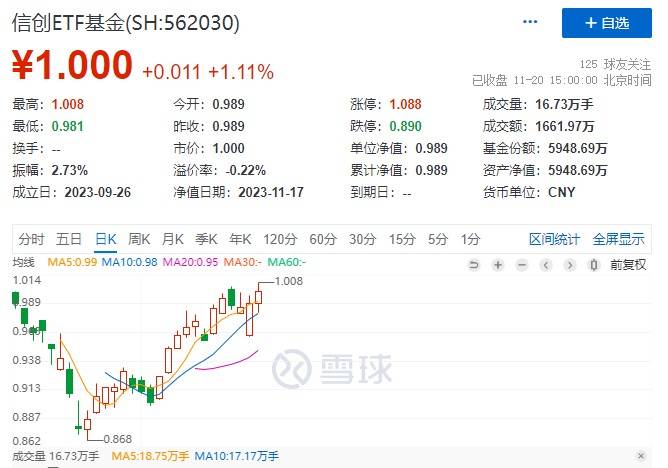
Task: Reset chart with the undo arrow icon
Action: 473,265
